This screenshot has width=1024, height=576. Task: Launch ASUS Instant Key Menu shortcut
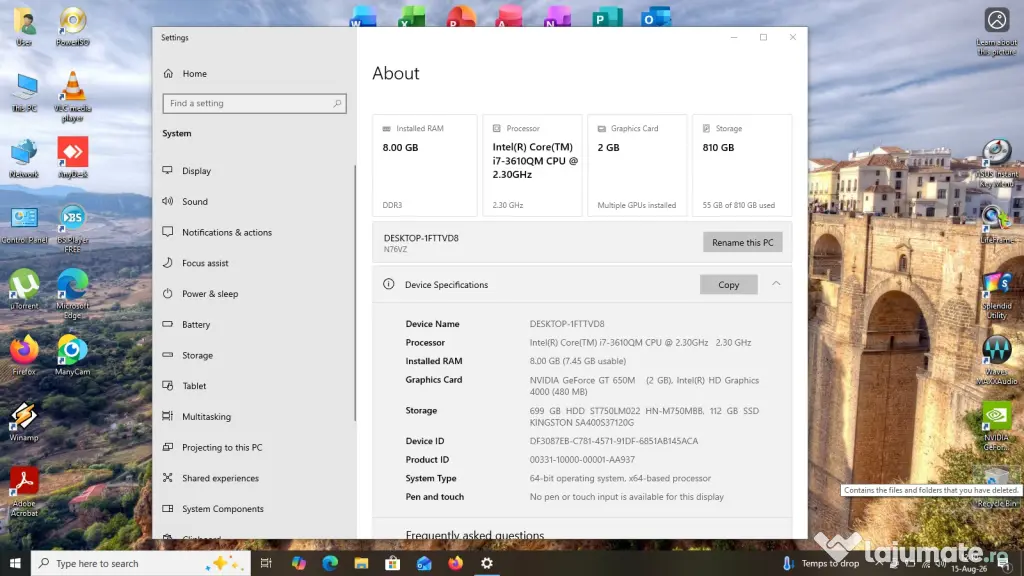click(x=997, y=163)
